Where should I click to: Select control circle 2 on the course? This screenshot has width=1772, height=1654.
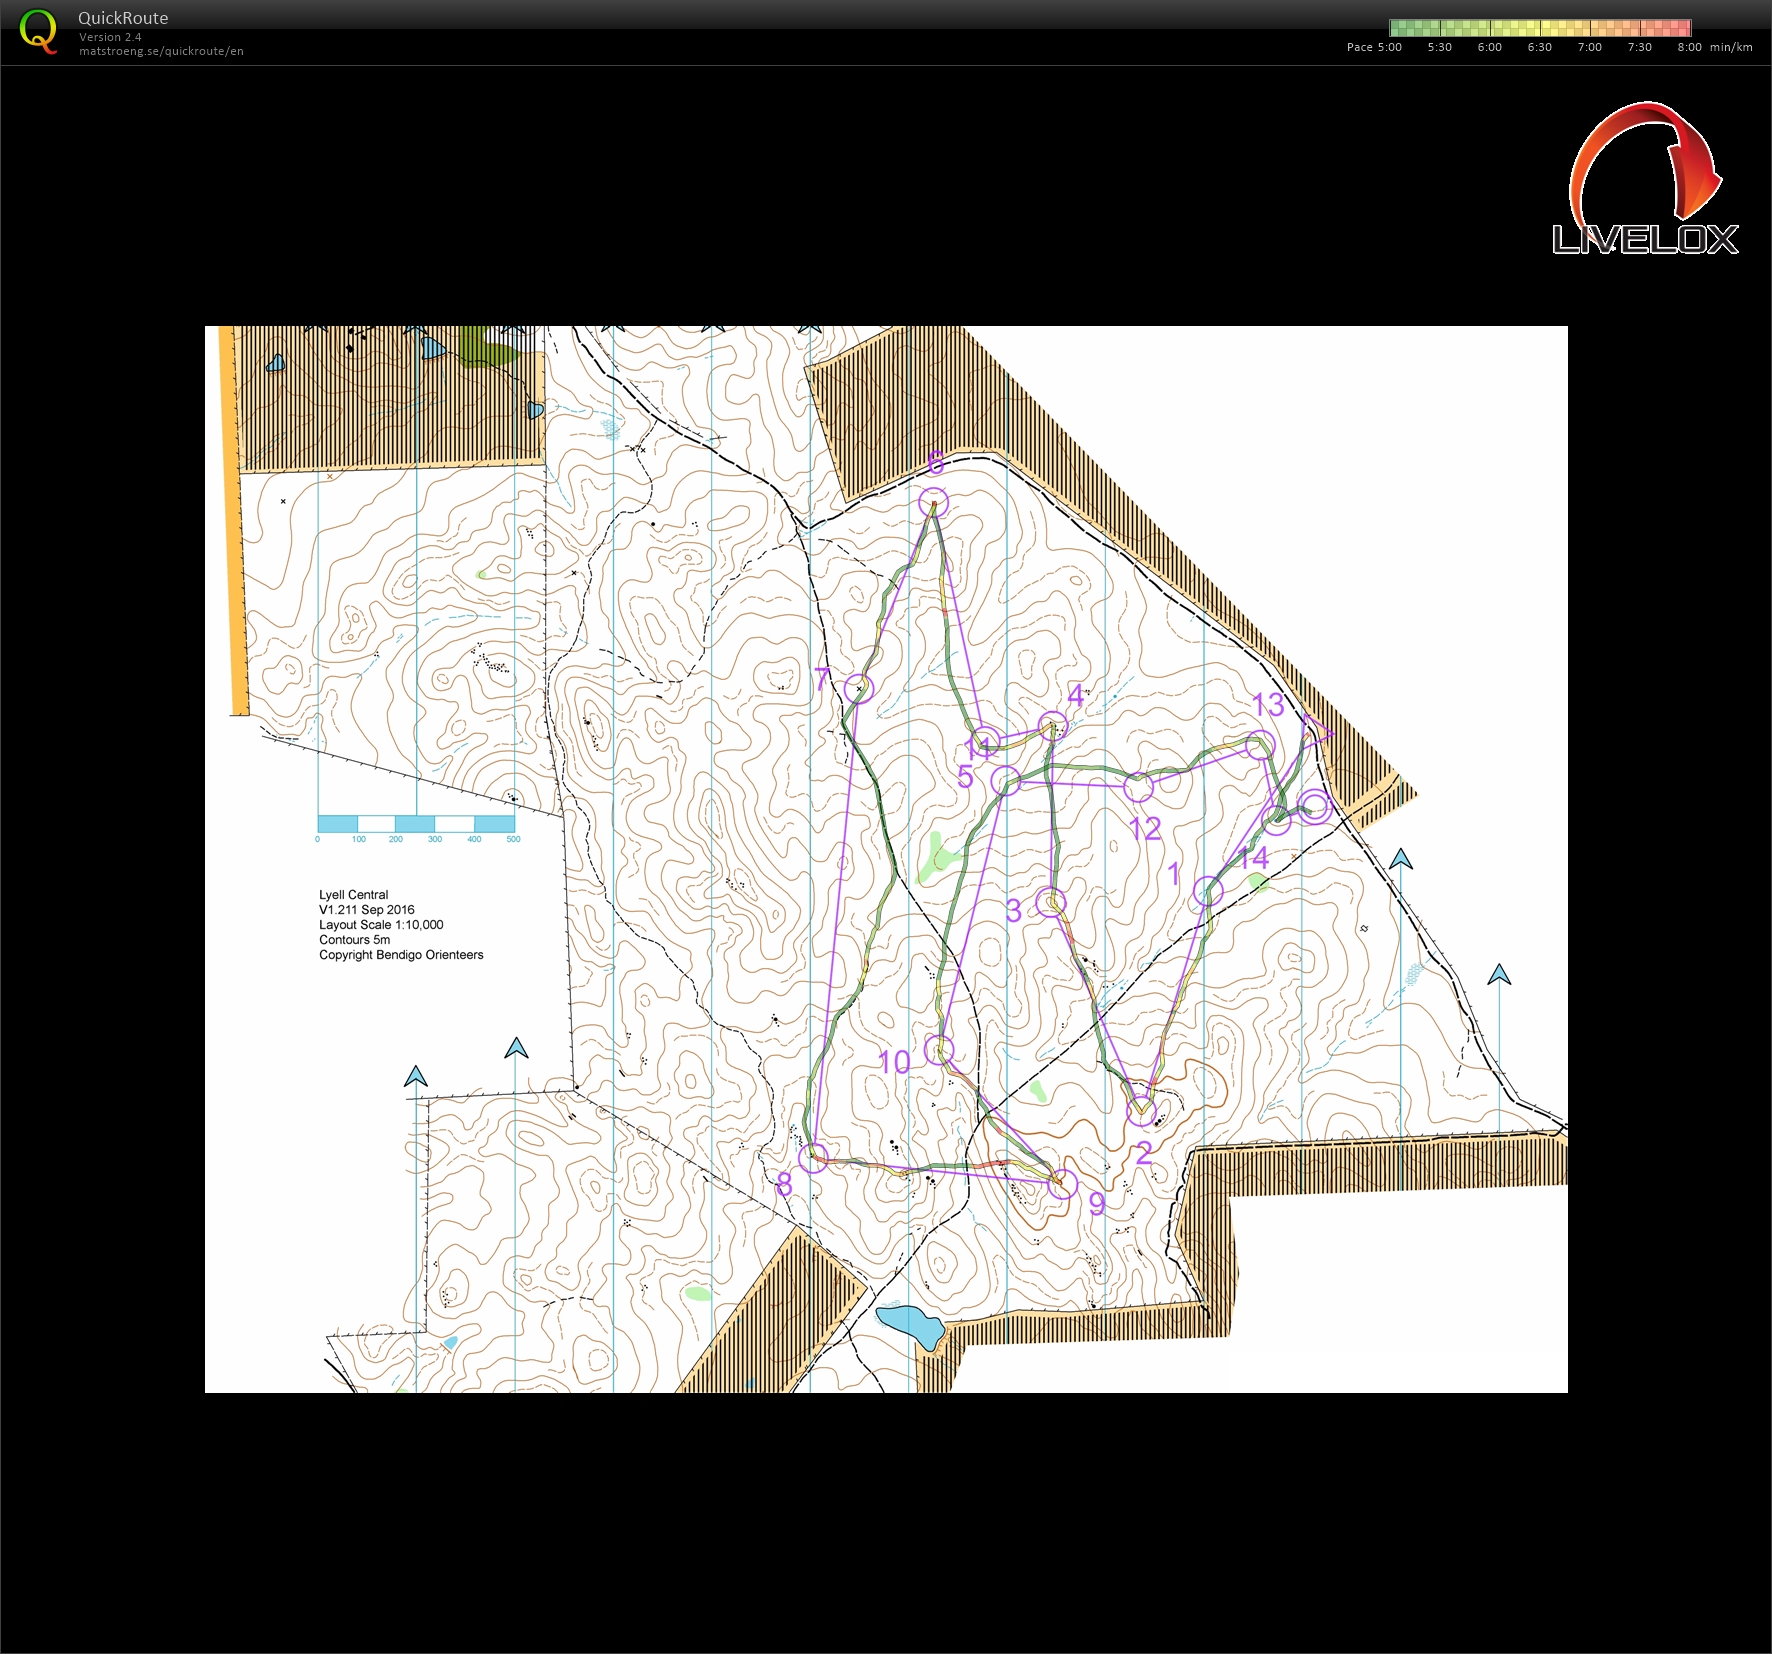(1141, 1111)
